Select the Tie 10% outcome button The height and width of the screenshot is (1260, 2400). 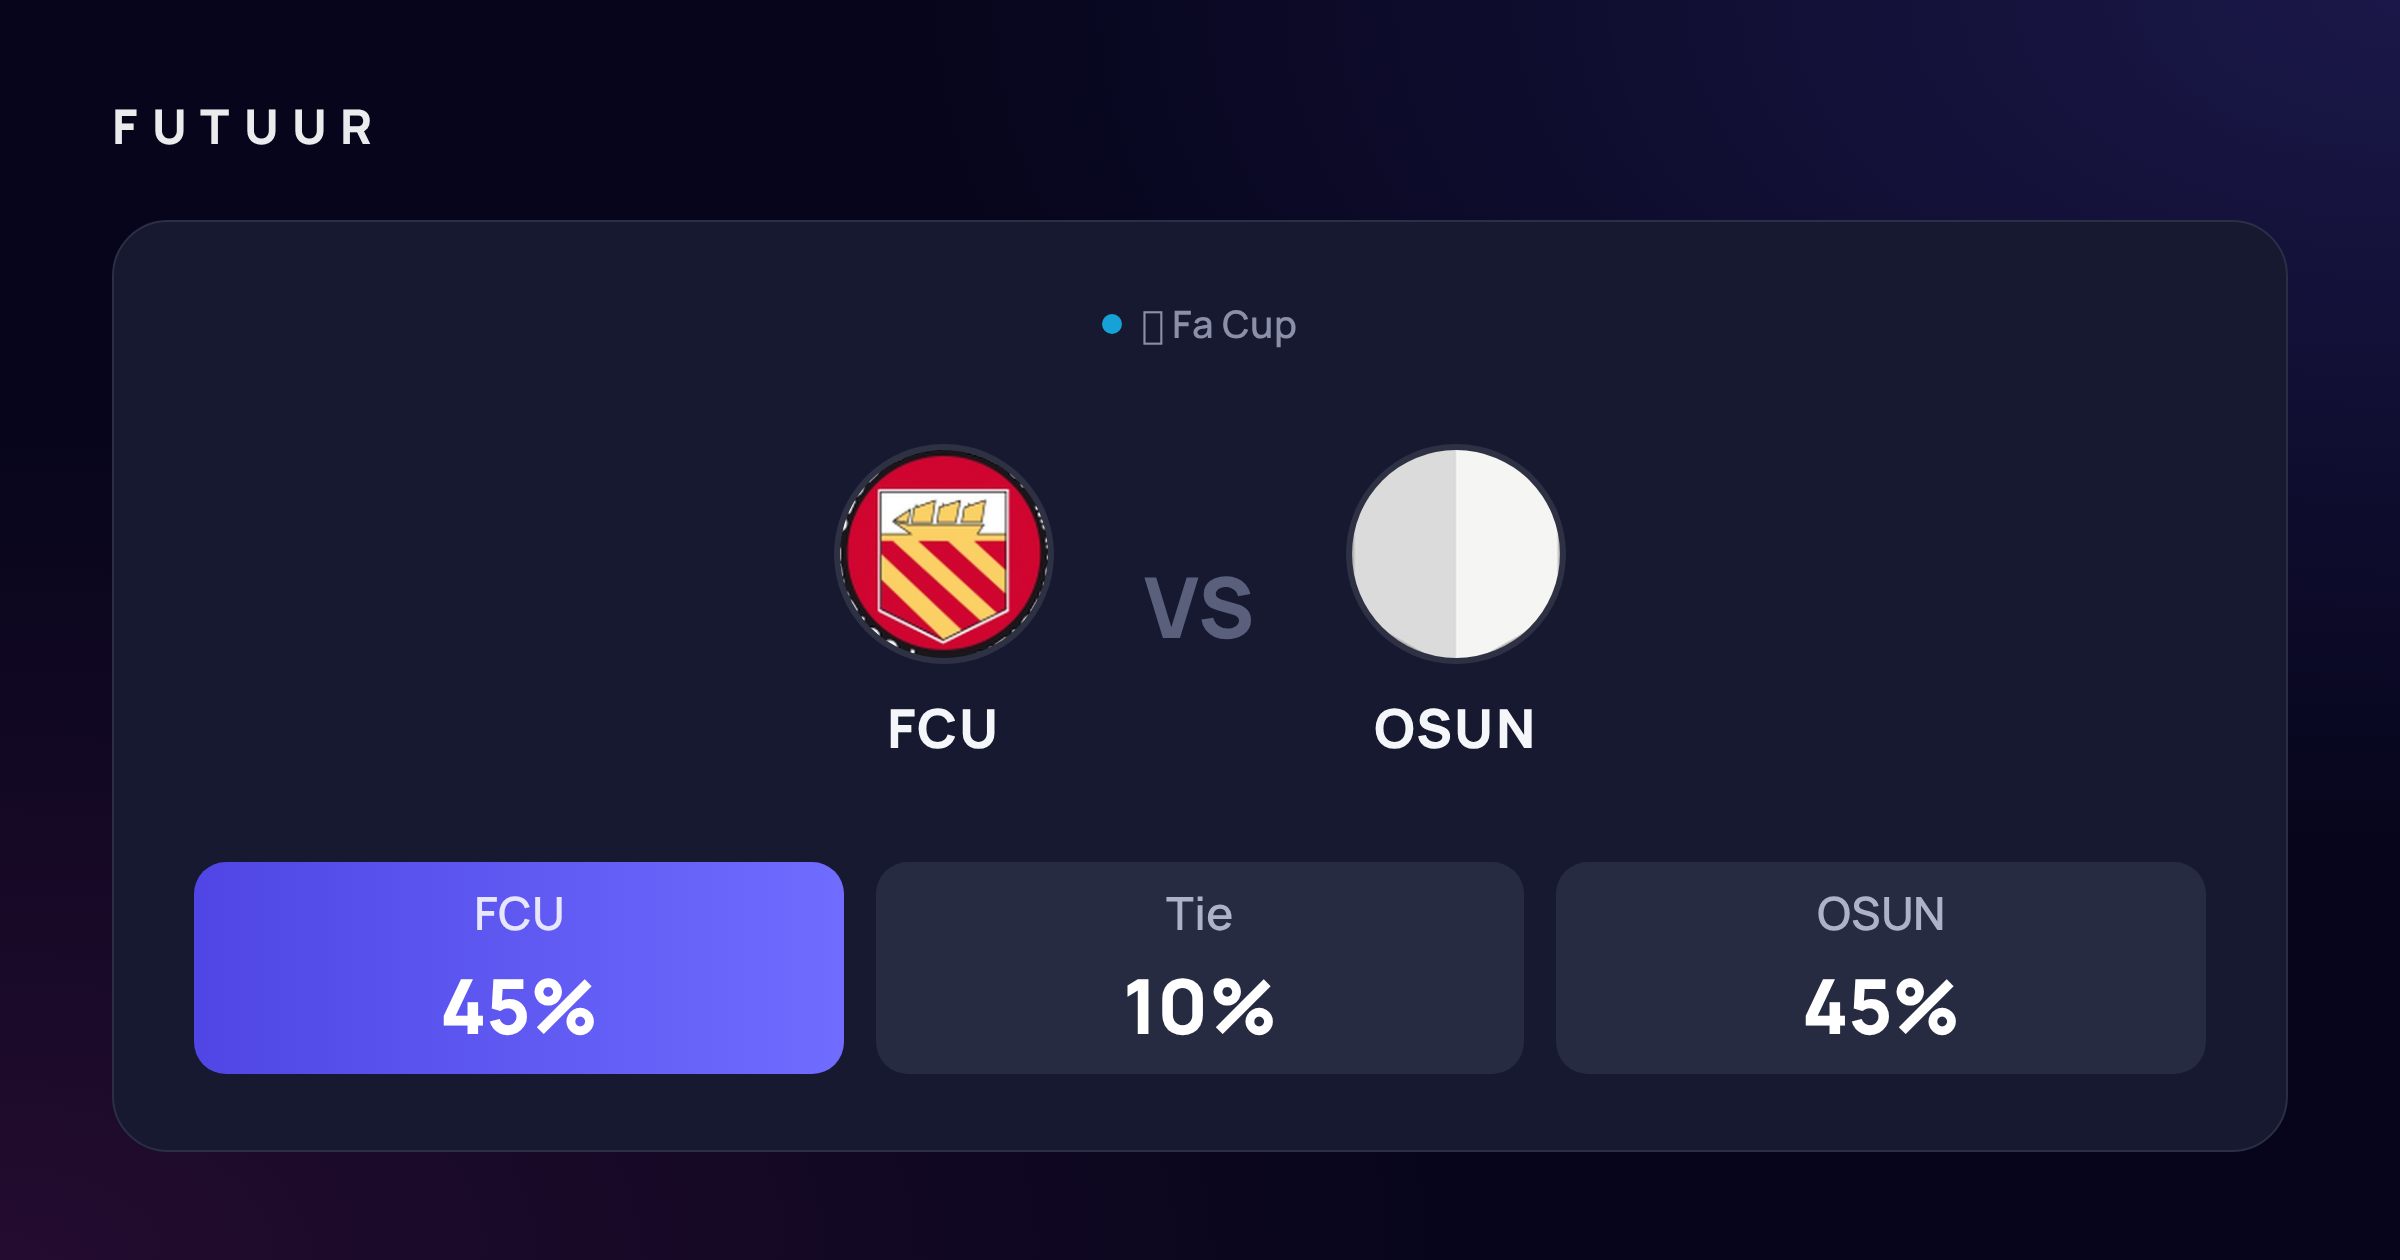(1200, 968)
